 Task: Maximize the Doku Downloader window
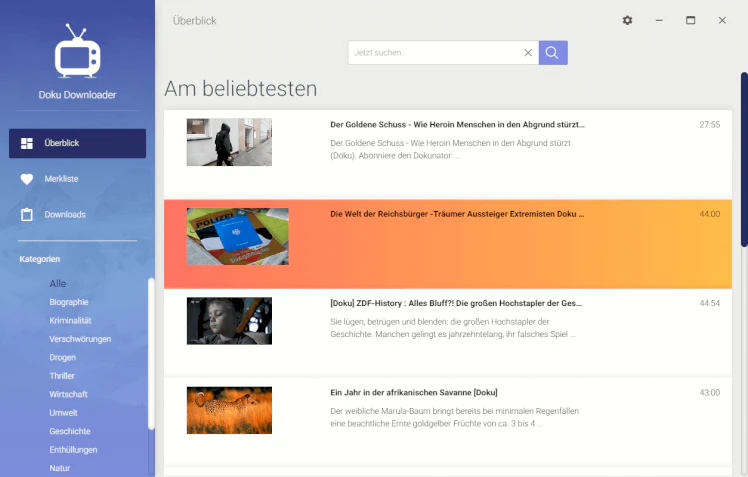690,20
